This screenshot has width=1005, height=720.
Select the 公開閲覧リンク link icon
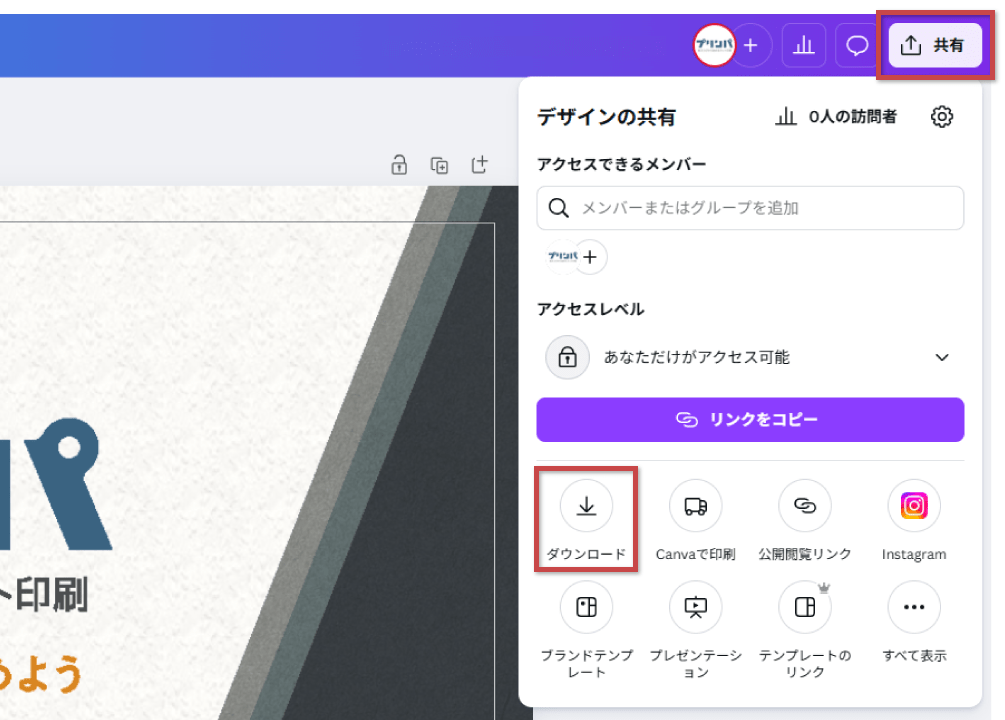[x=804, y=507]
